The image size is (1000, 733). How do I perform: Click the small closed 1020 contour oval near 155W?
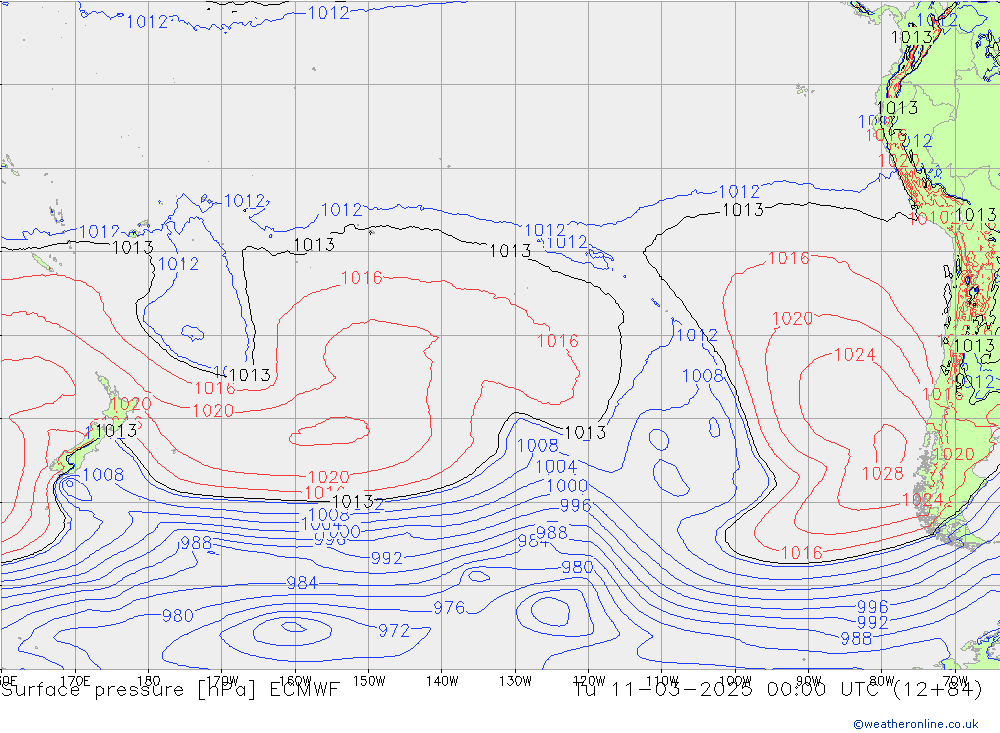pyautogui.click(x=329, y=431)
